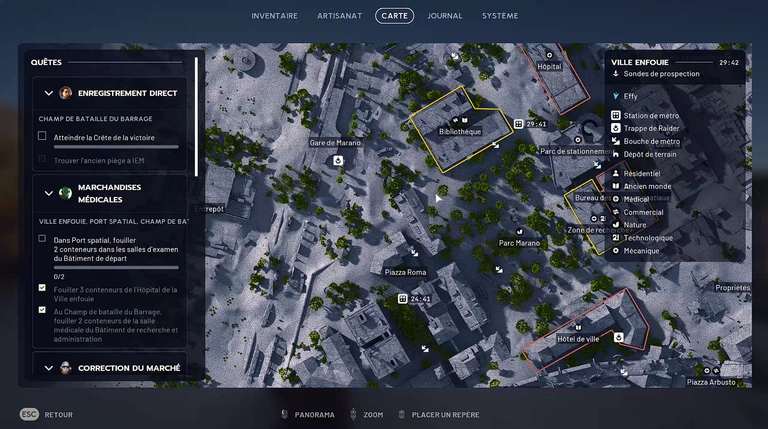This screenshot has height=429, width=768.
Task: Click the Entrepôt map label
Action: pos(209,209)
